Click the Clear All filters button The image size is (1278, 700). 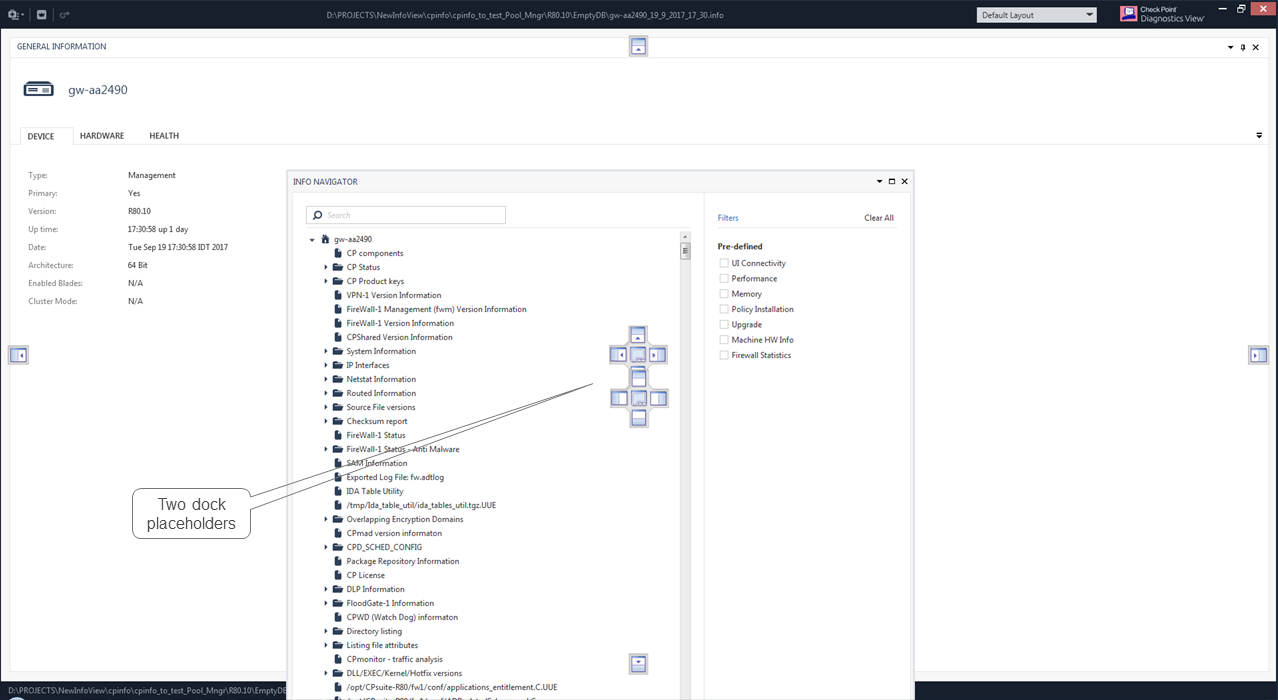coord(879,218)
